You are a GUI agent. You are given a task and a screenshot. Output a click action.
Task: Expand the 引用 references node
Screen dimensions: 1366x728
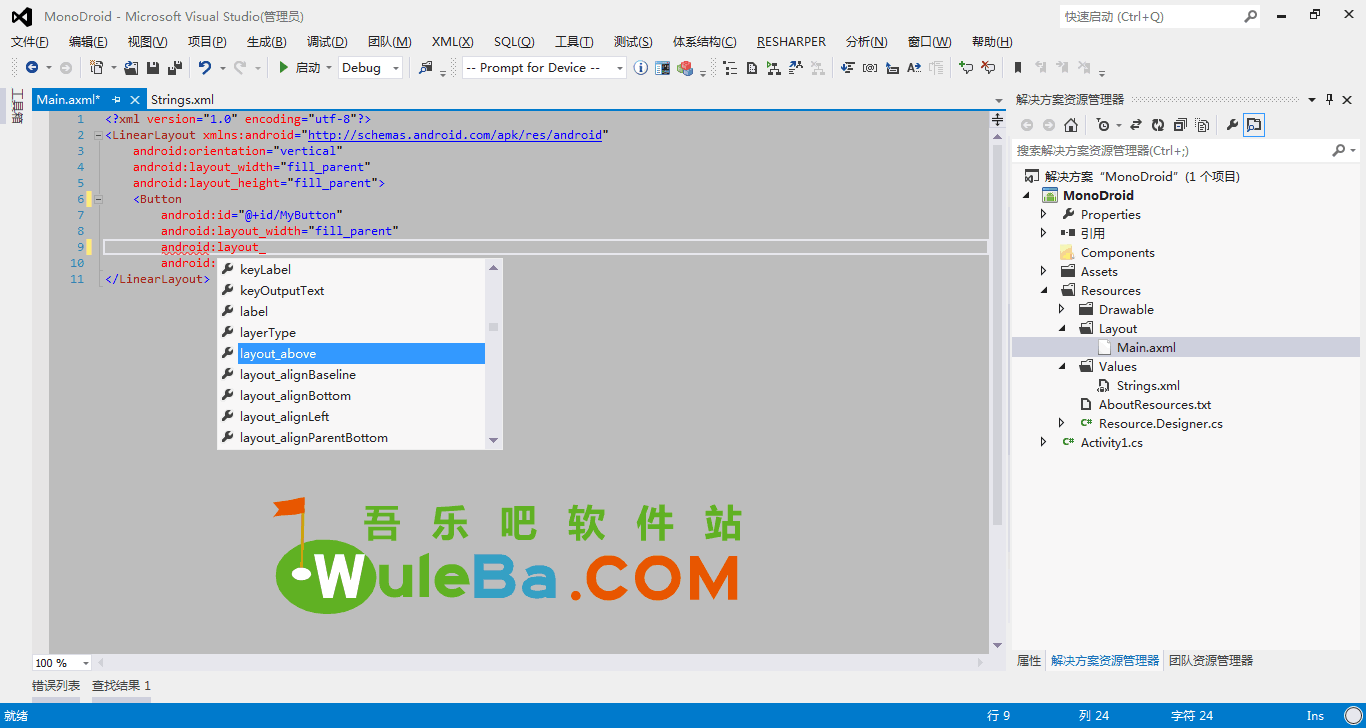[1044, 233]
